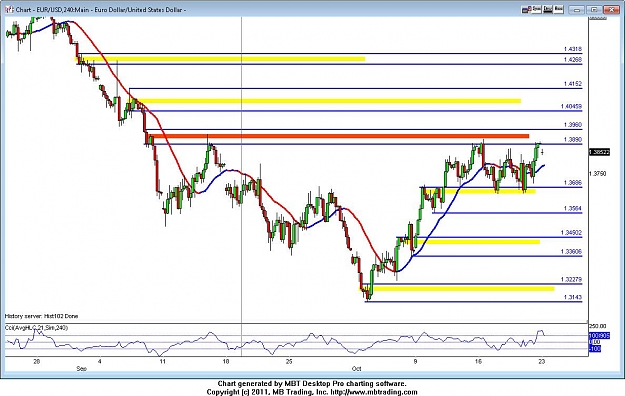Click the 1.4152 price level label
This screenshot has width=625, height=396.
pos(573,84)
